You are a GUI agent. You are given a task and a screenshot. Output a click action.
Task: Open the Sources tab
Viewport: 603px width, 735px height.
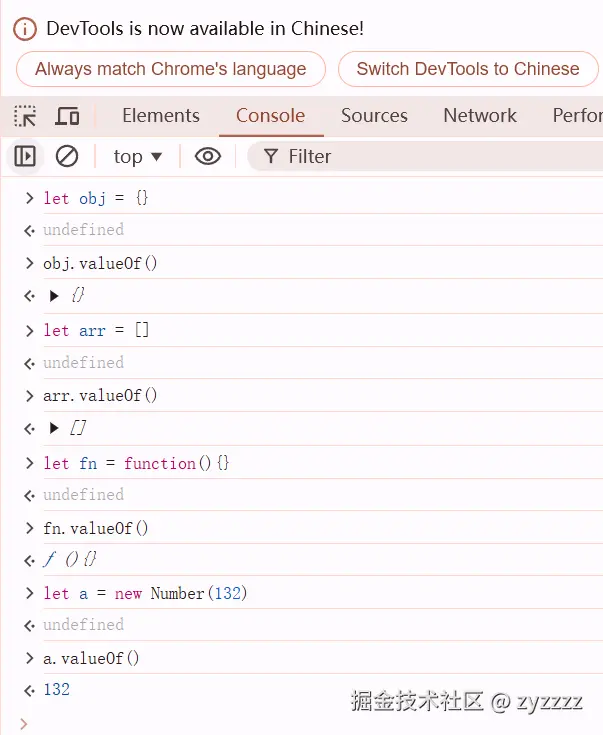click(374, 116)
